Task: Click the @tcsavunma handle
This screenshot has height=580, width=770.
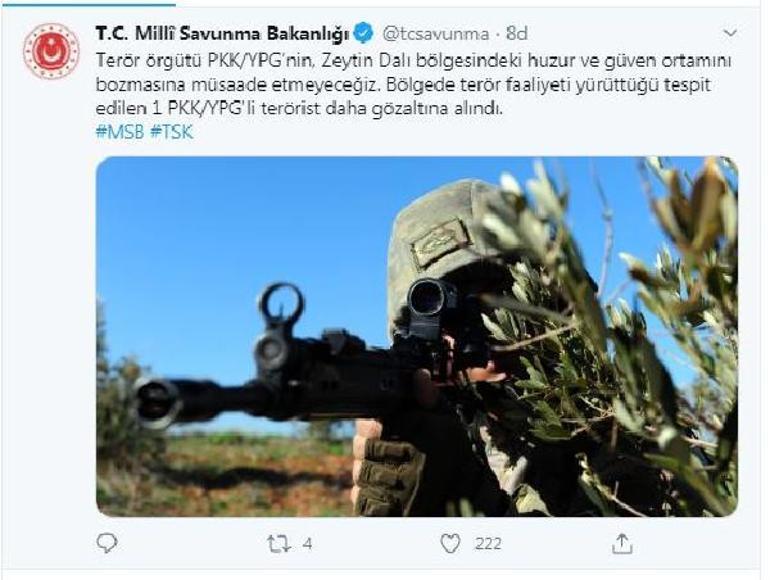Action: (435, 33)
